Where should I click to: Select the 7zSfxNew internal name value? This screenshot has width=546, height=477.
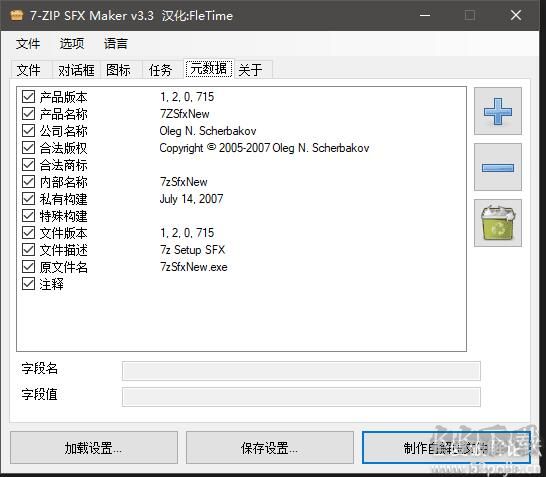(x=184, y=182)
